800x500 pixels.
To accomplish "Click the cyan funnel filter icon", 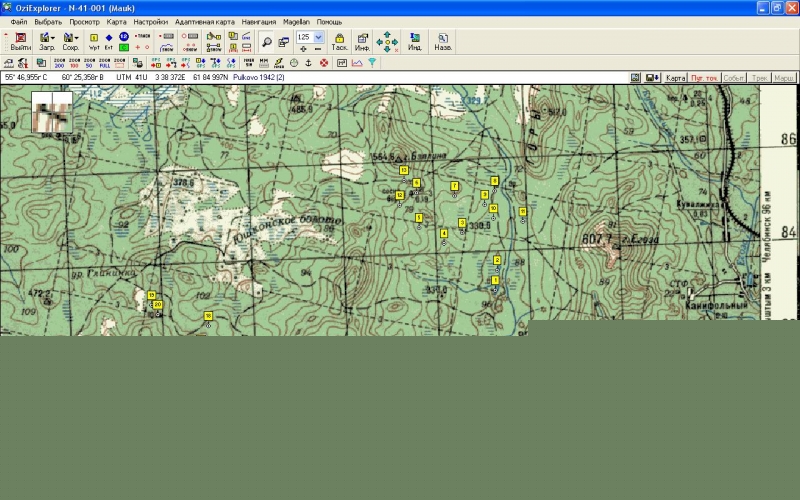I will (x=372, y=63).
